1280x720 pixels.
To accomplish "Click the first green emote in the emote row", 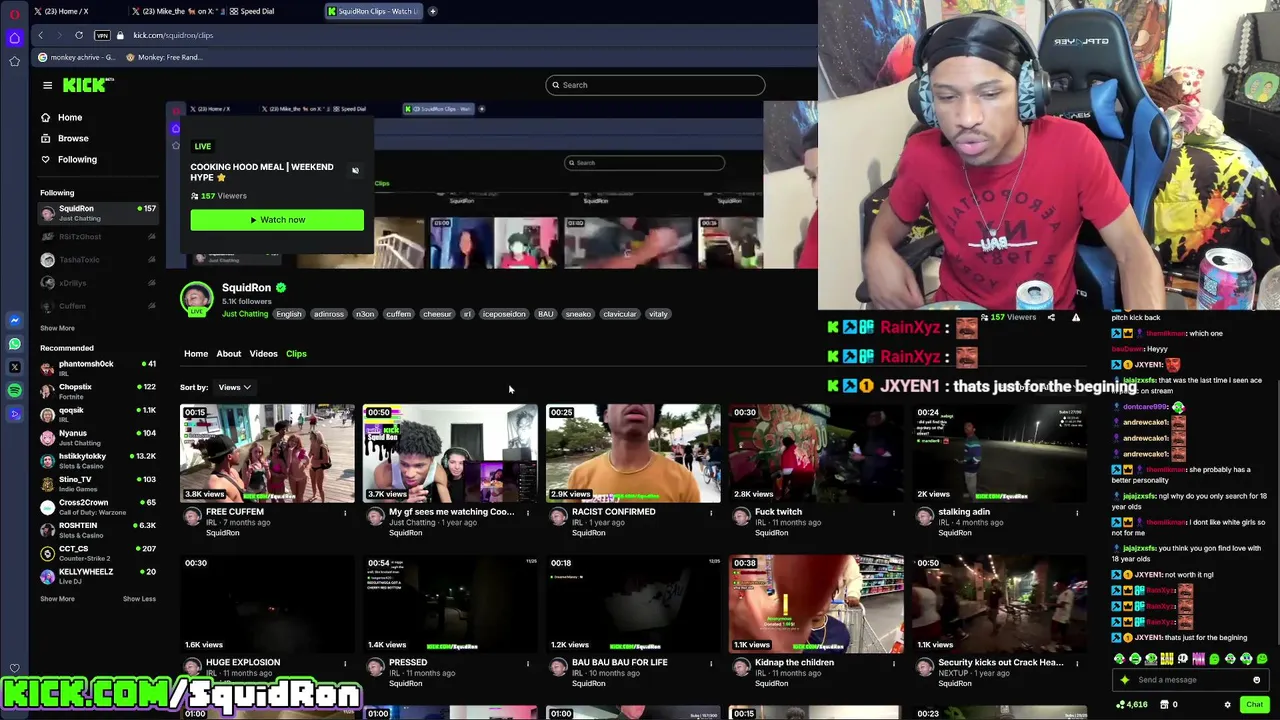I will tap(1119, 659).
